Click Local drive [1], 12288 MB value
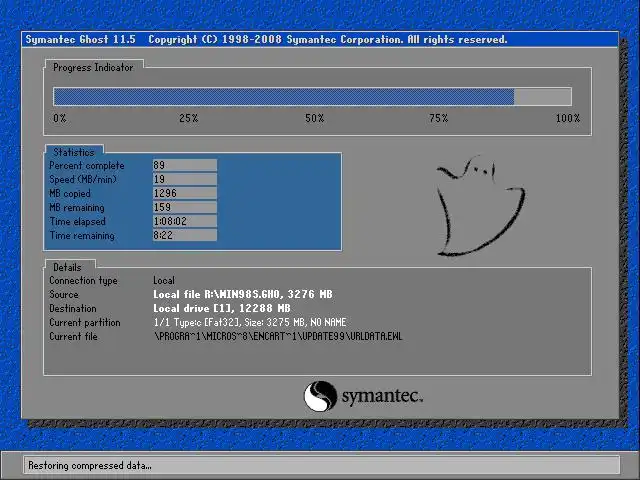640x480 pixels. tap(222, 308)
